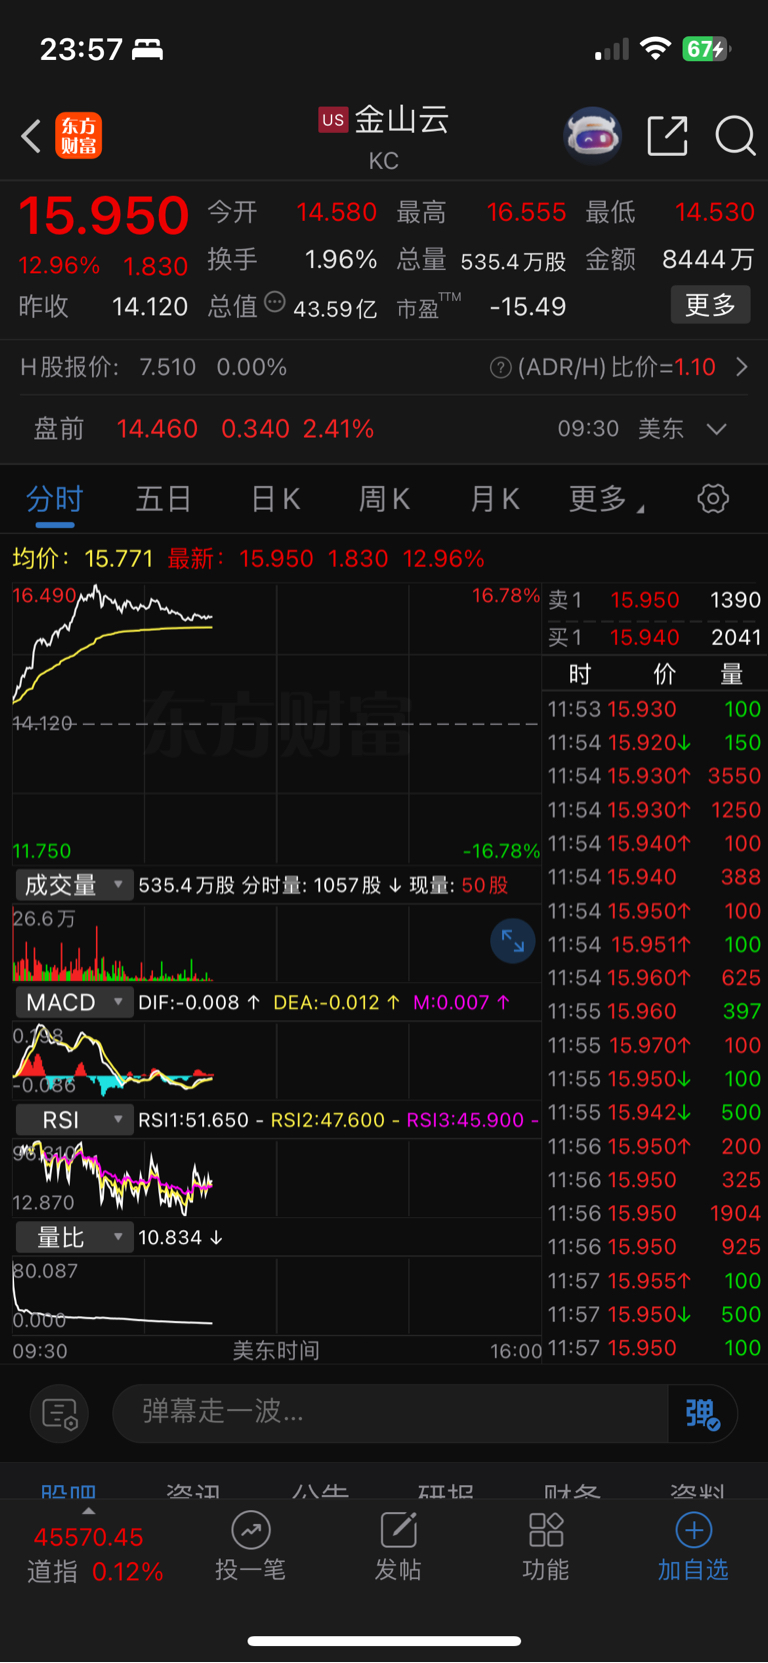The width and height of the screenshot is (768, 1663).
Task: Tap the 弹 danmaku toggle
Action: coord(703,1413)
